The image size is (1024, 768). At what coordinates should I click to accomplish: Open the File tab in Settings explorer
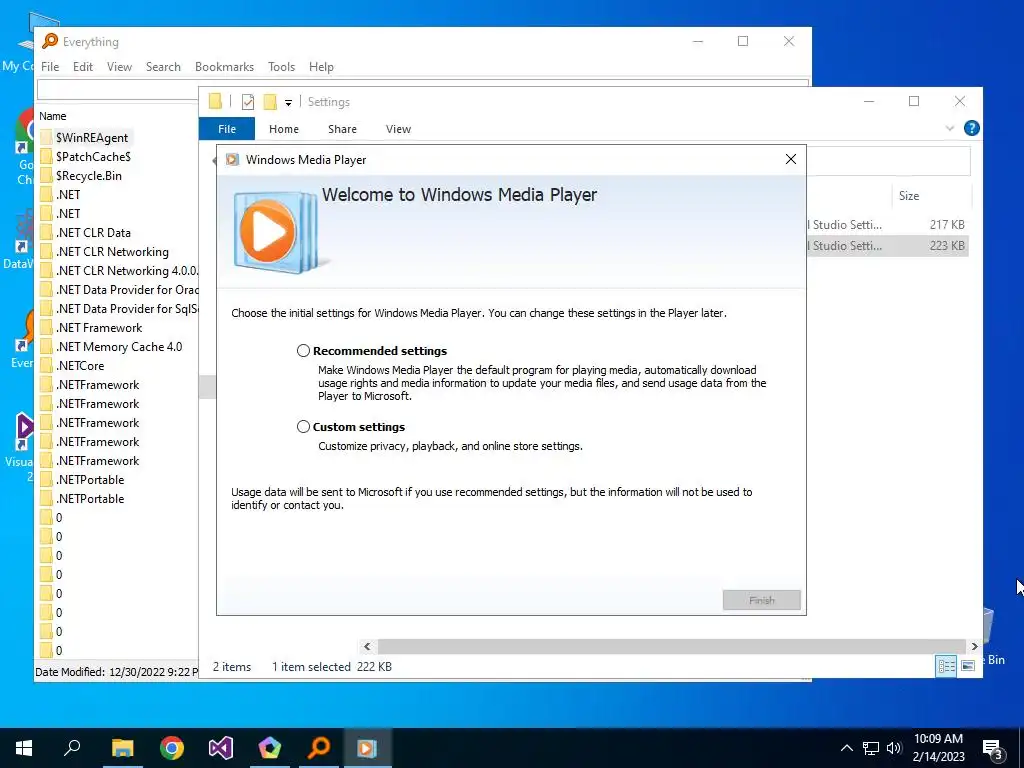pyautogui.click(x=227, y=129)
